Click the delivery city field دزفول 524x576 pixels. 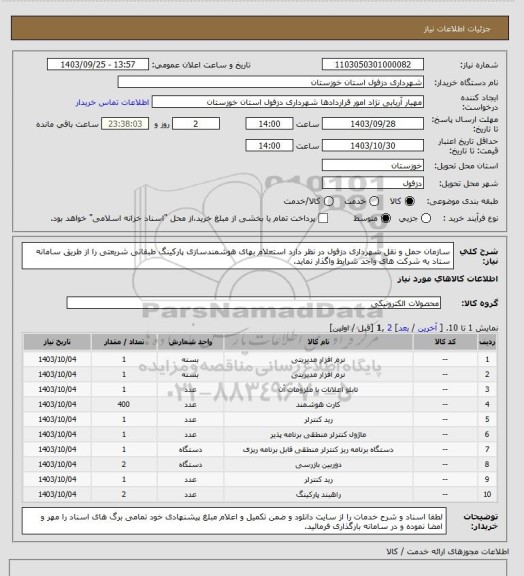point(373,183)
